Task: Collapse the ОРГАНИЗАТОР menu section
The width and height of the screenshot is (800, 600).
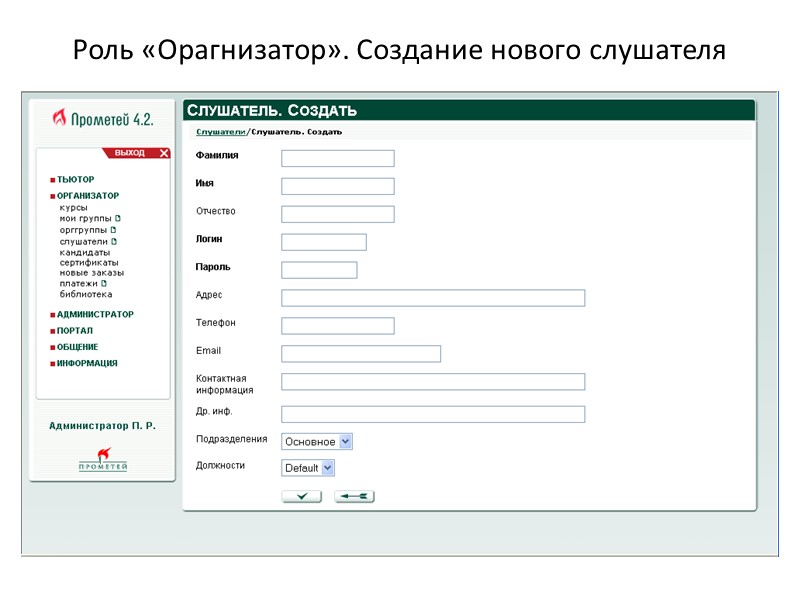Action: pos(88,196)
